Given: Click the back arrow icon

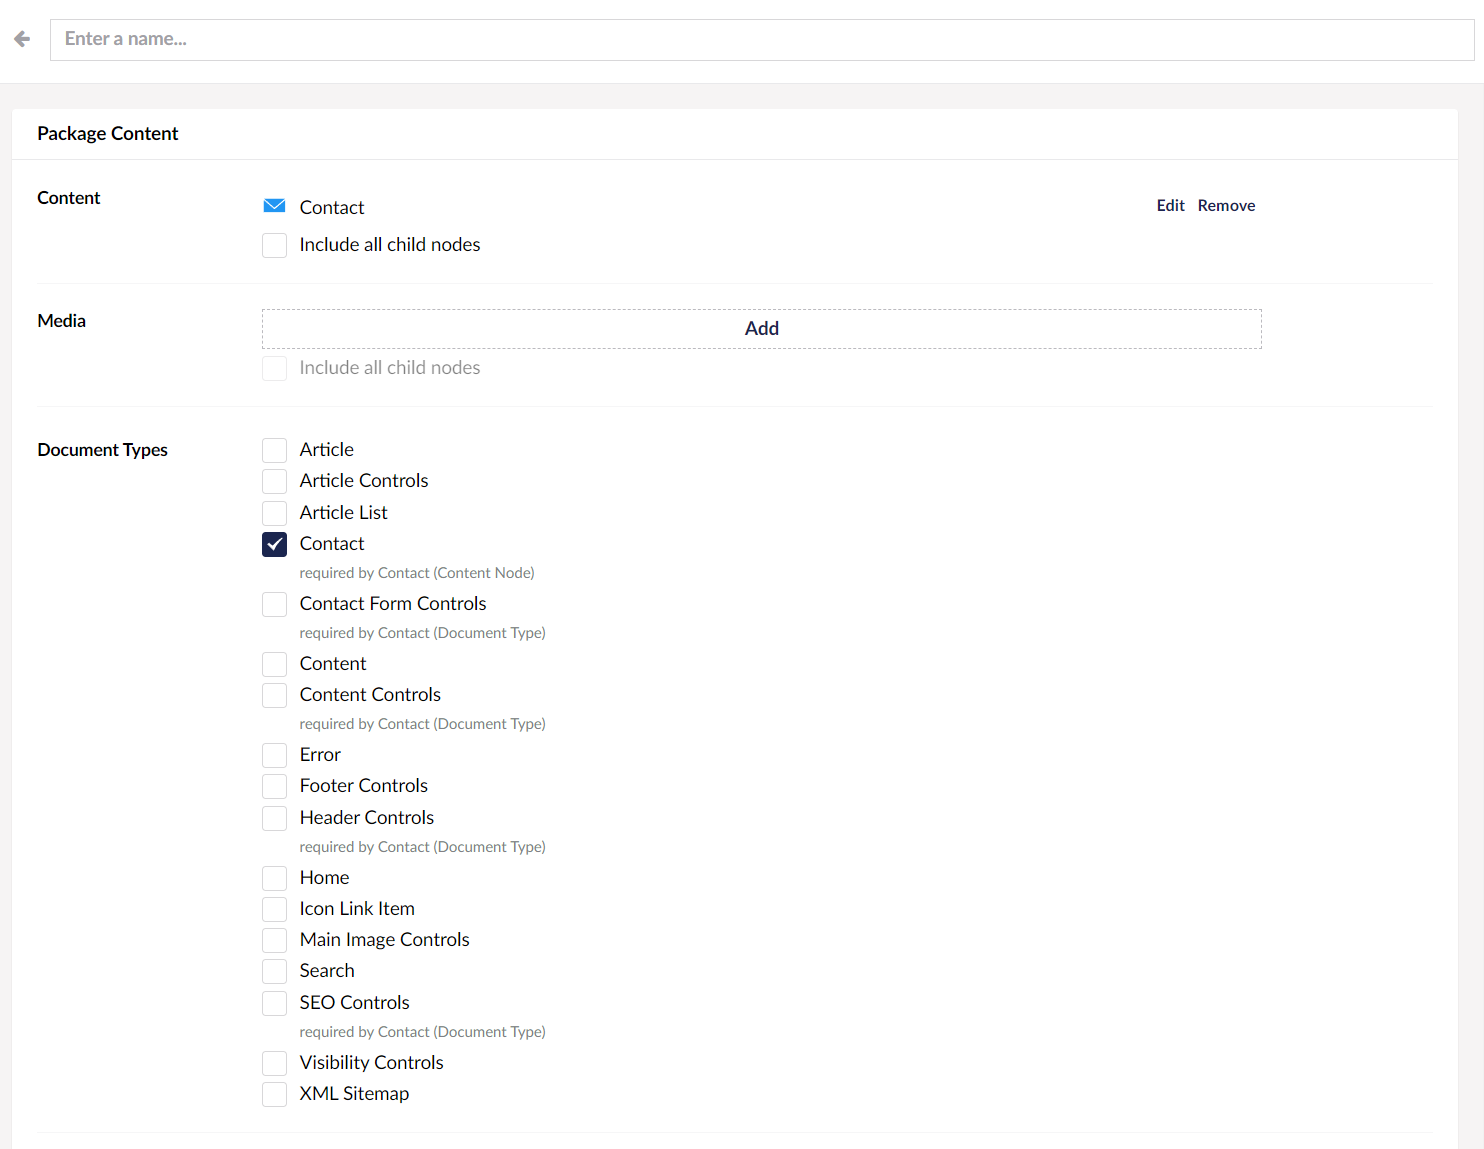Looking at the screenshot, I should click(x=22, y=39).
